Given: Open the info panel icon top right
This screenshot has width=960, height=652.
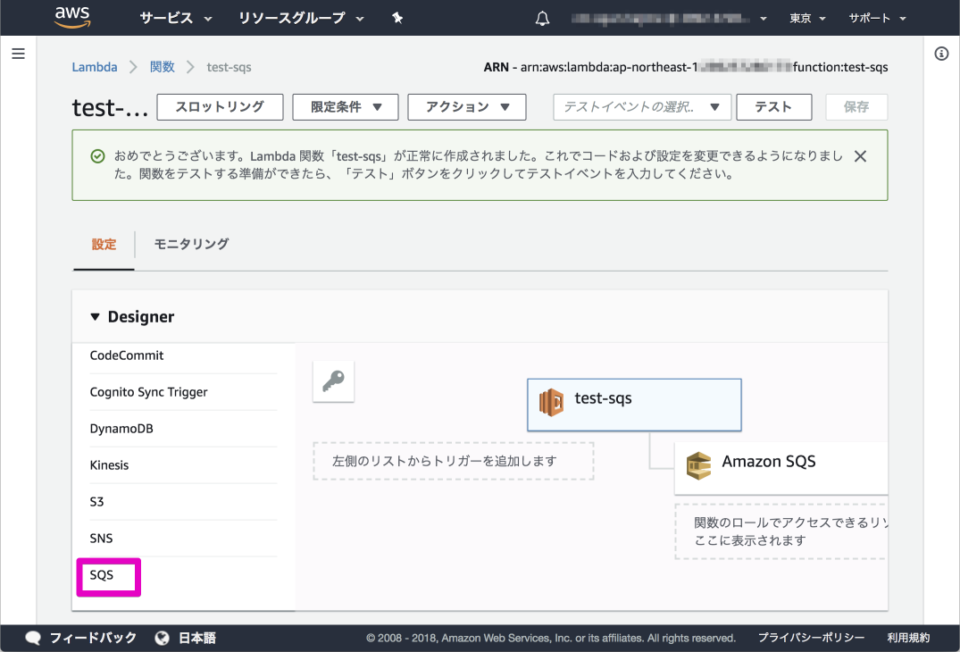Looking at the screenshot, I should (x=941, y=55).
